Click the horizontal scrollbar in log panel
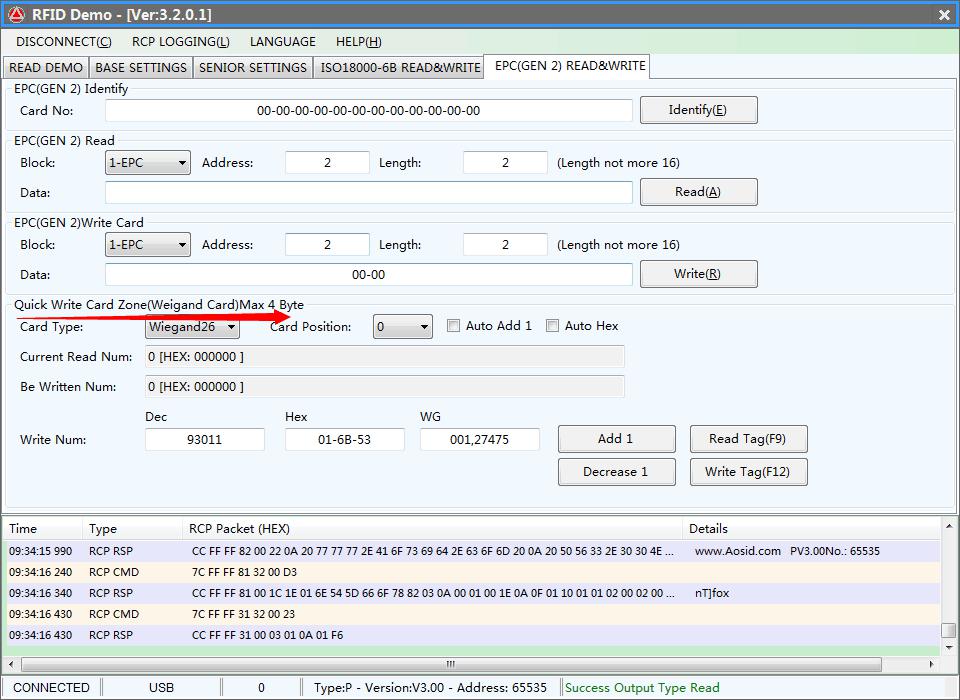The height and width of the screenshot is (700, 960). tap(450, 664)
